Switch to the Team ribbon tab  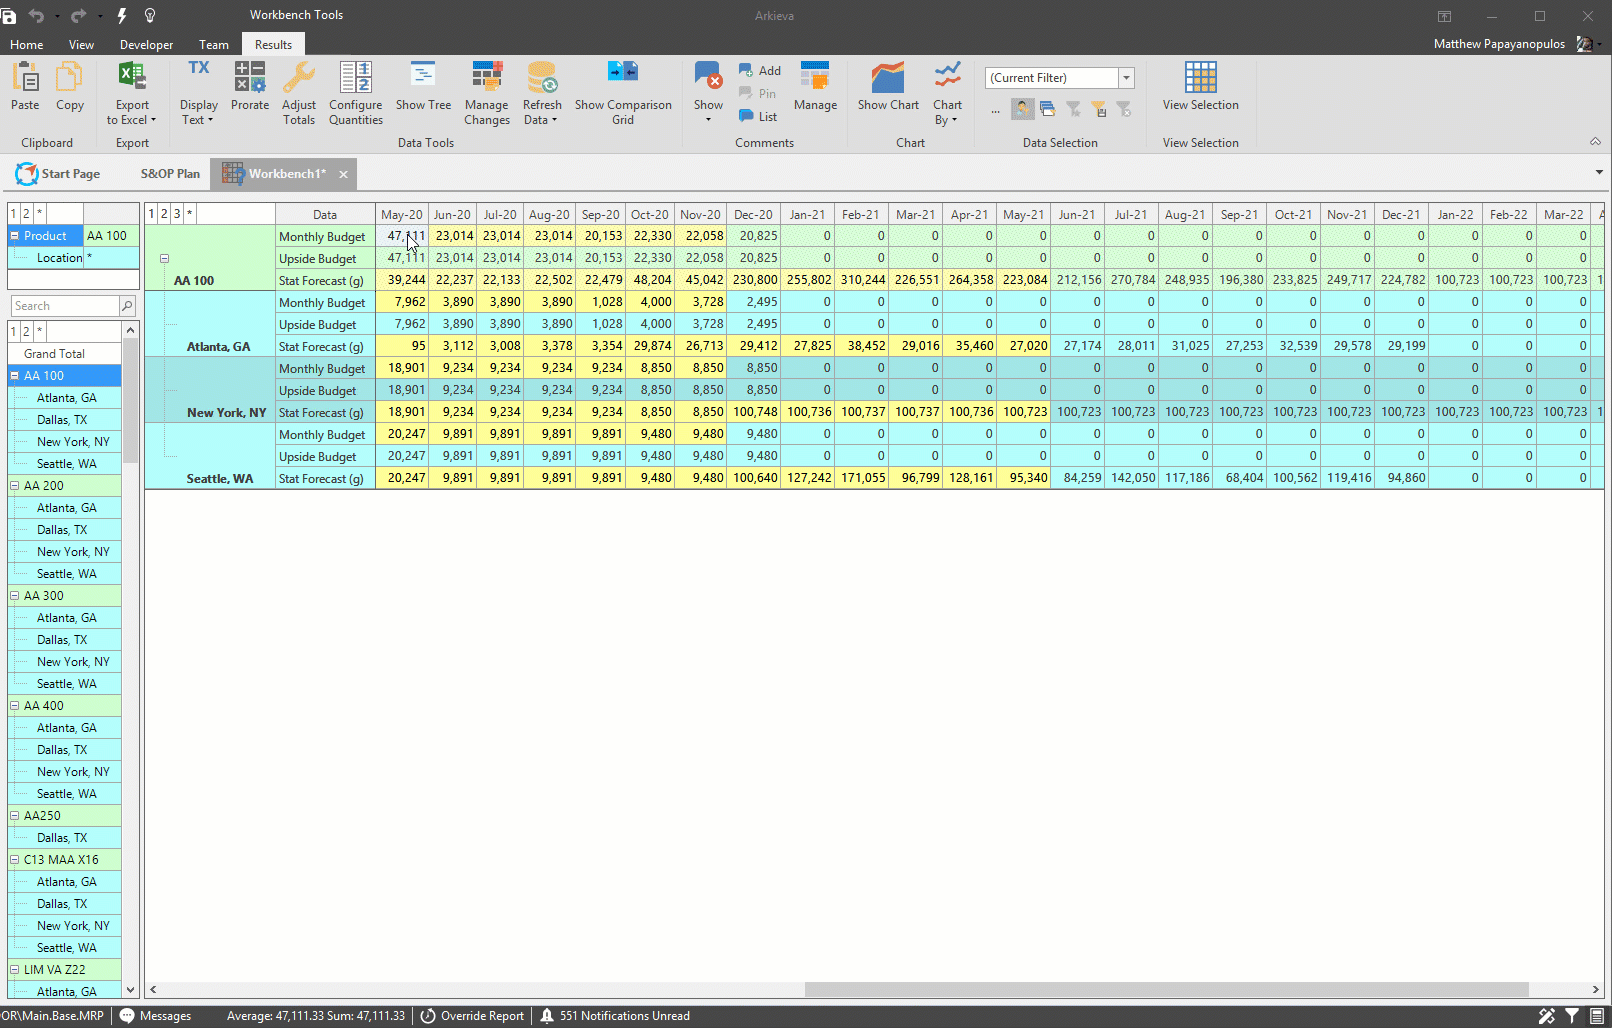click(x=214, y=45)
